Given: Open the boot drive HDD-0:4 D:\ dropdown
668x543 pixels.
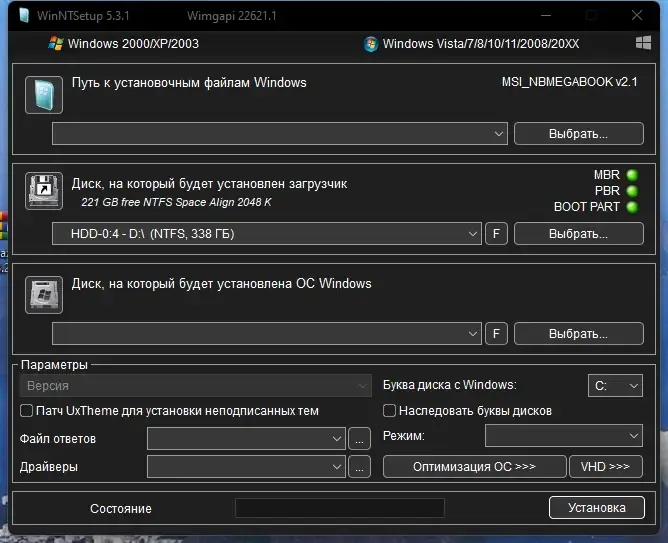Looking at the screenshot, I should [267, 233].
